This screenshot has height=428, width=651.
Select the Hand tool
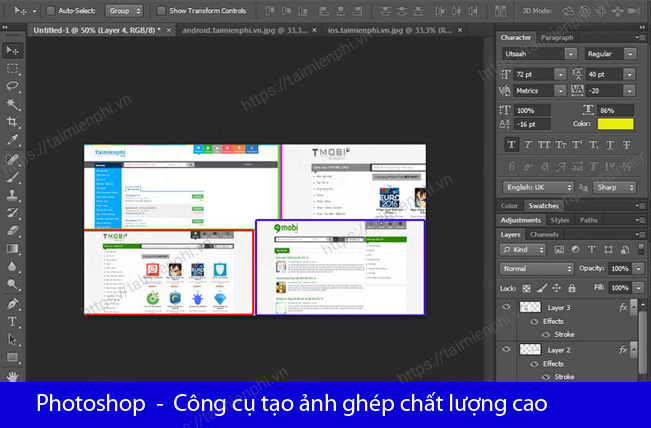(x=12, y=375)
